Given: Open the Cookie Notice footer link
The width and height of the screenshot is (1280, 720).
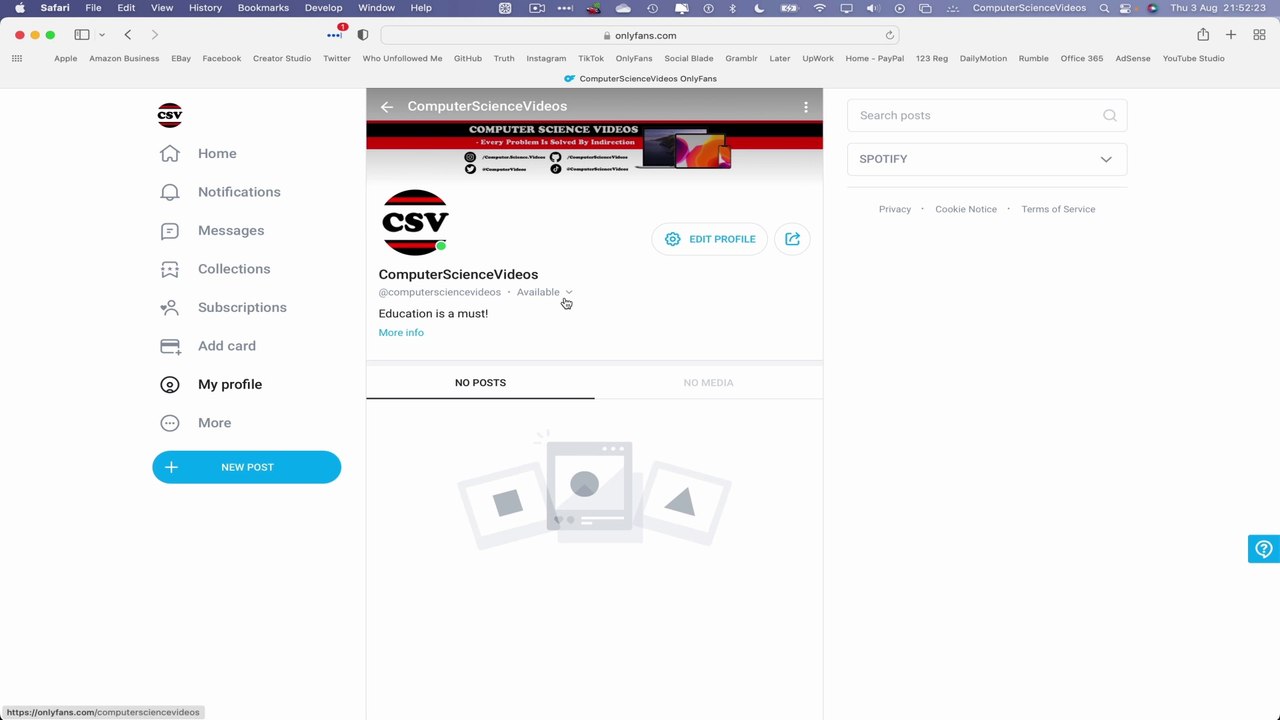Looking at the screenshot, I should (x=966, y=209).
